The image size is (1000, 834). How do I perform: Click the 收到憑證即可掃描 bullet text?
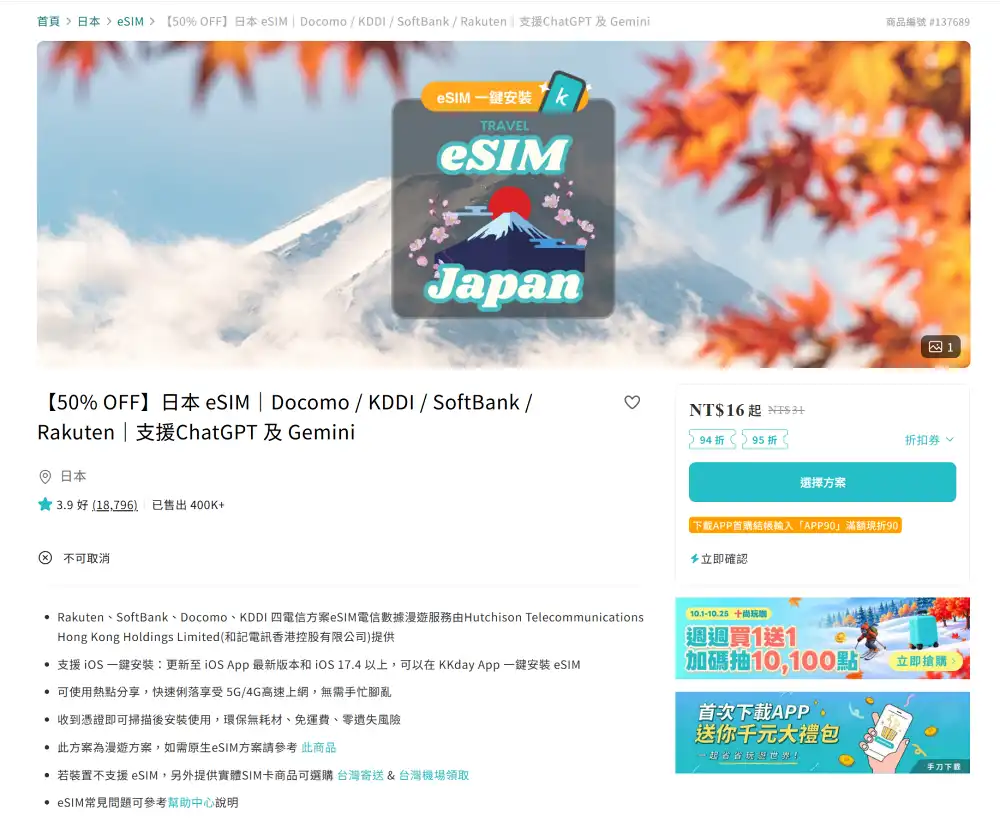coord(229,720)
